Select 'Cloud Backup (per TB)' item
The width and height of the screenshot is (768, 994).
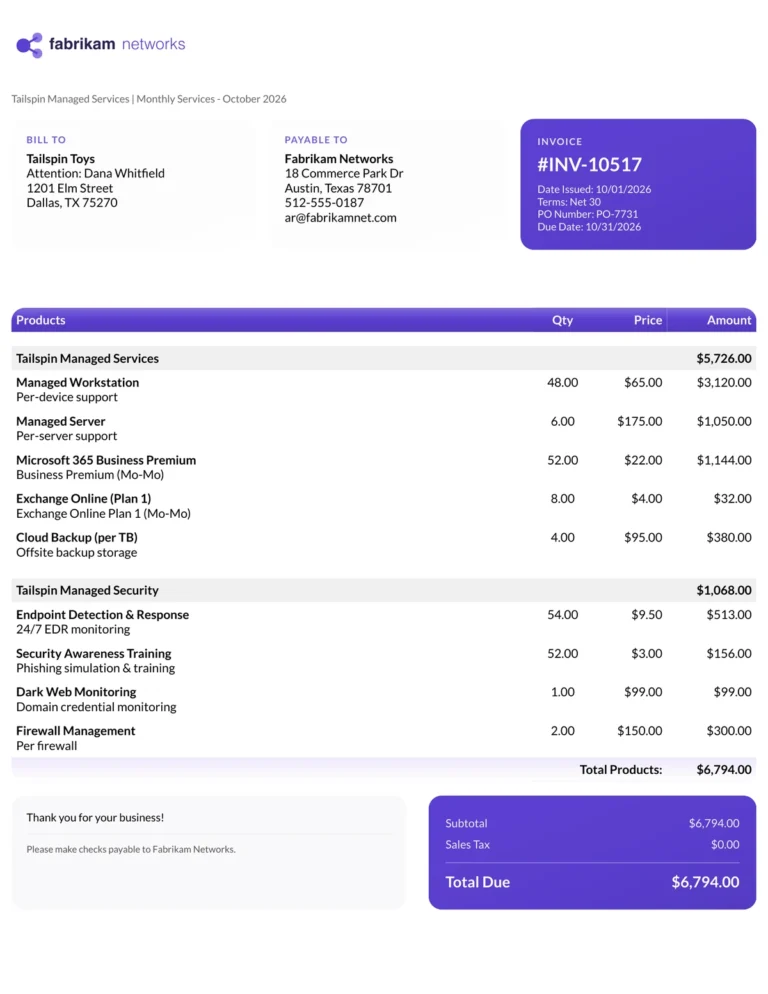coord(77,538)
